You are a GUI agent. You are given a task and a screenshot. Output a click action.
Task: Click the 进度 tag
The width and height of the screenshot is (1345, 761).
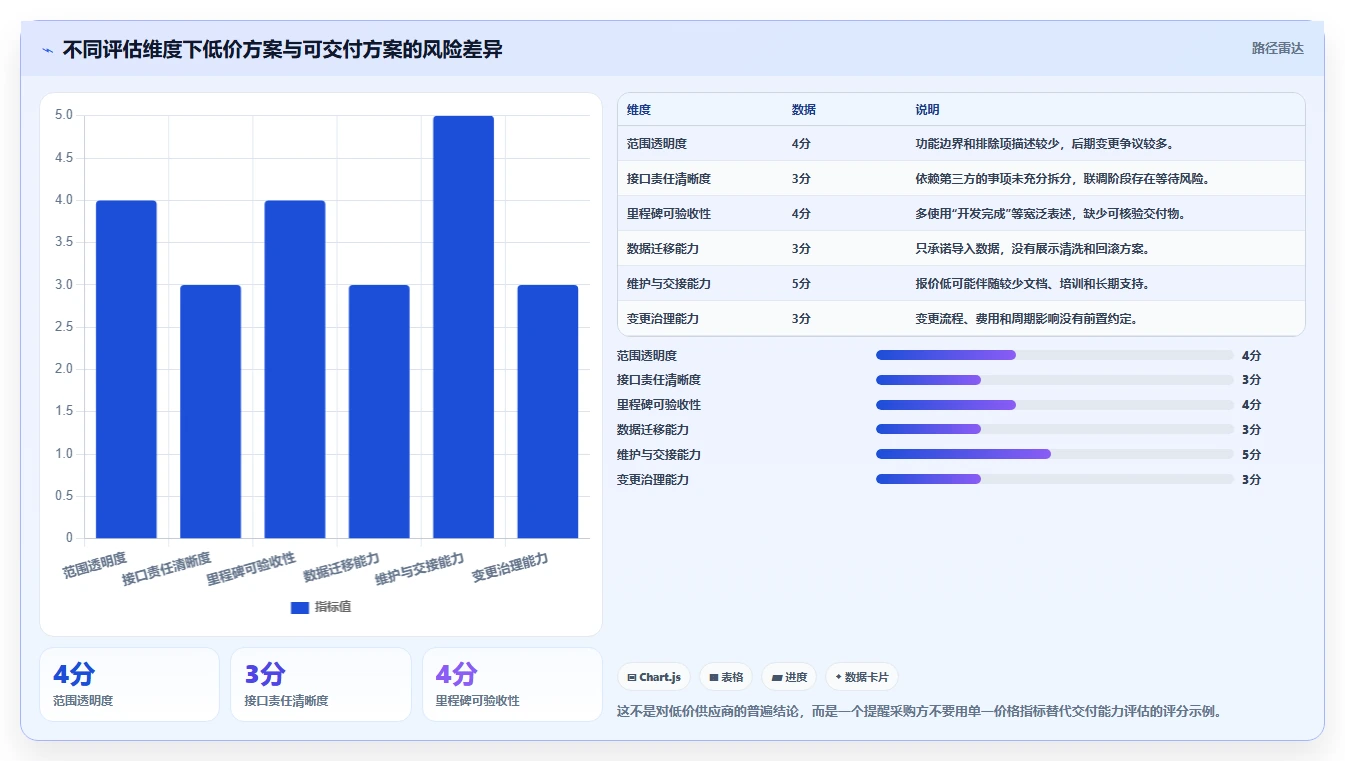(x=789, y=677)
